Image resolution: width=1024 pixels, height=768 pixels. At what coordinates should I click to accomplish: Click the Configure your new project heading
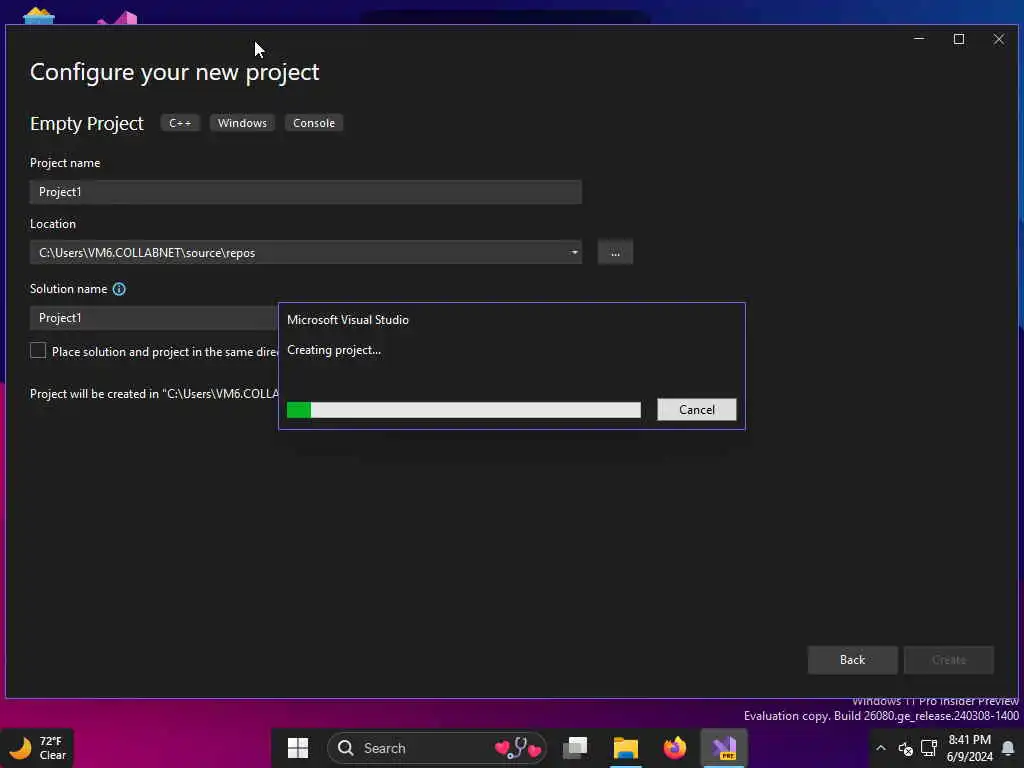coord(174,72)
